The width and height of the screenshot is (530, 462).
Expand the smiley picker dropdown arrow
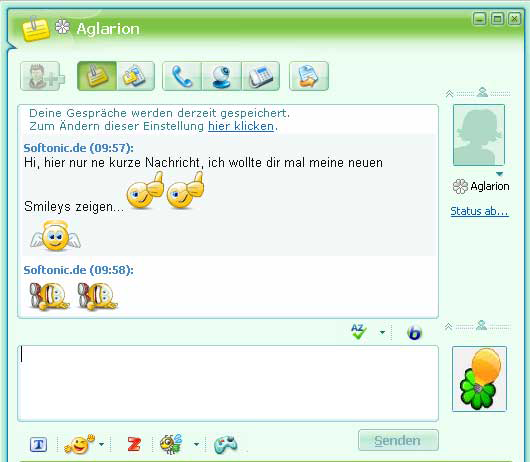click(101, 444)
